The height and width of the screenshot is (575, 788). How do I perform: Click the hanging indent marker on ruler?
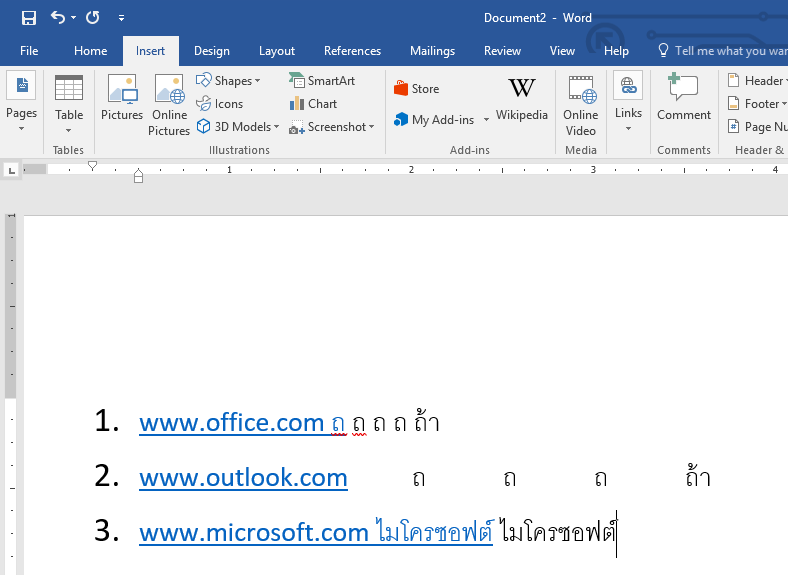tap(138, 175)
